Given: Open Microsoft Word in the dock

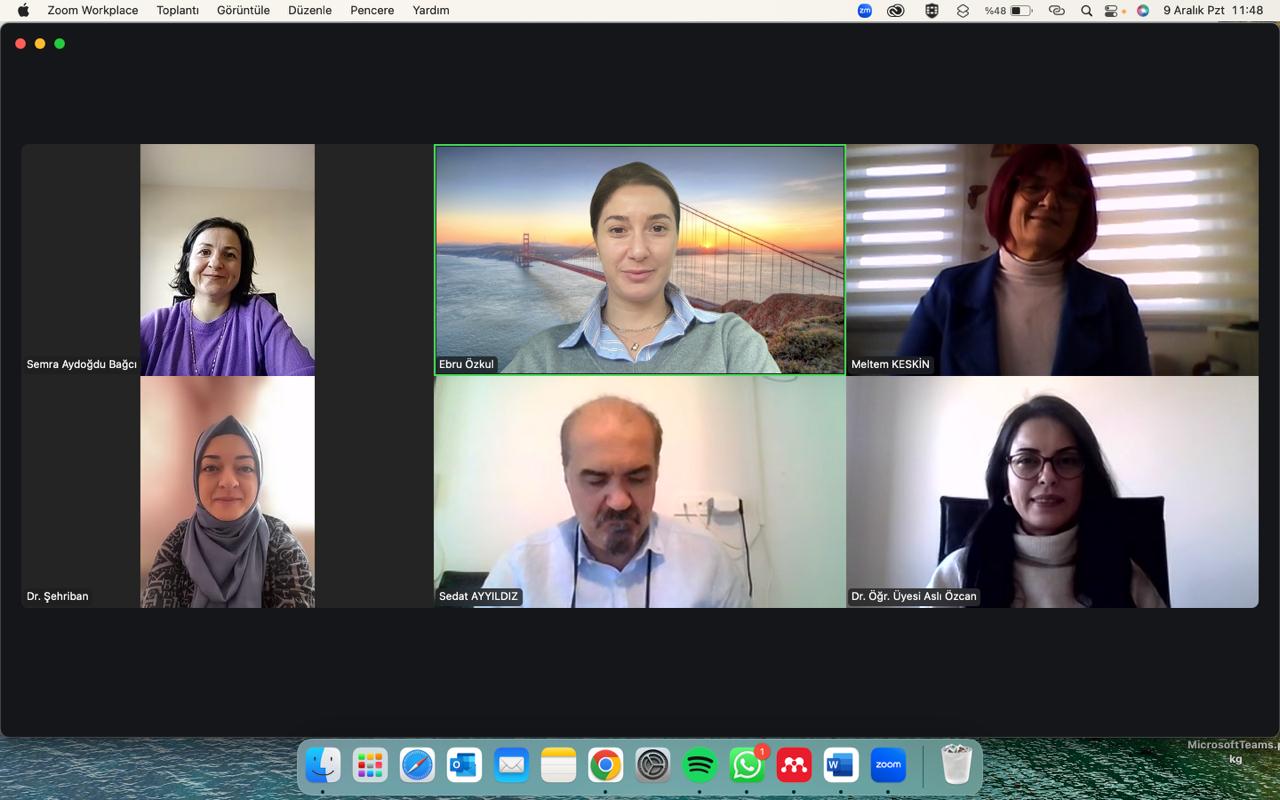Looking at the screenshot, I should [841, 766].
